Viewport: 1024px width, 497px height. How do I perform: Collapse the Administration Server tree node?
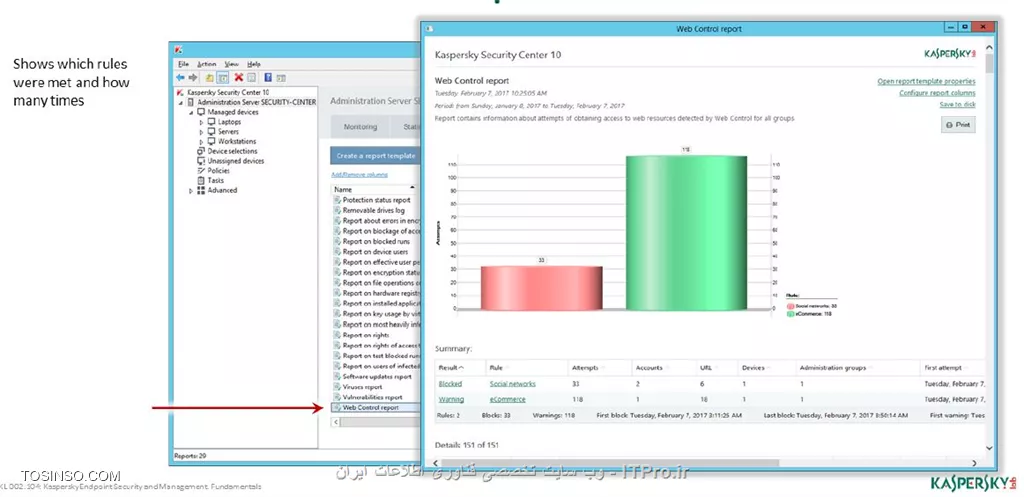coord(180,103)
